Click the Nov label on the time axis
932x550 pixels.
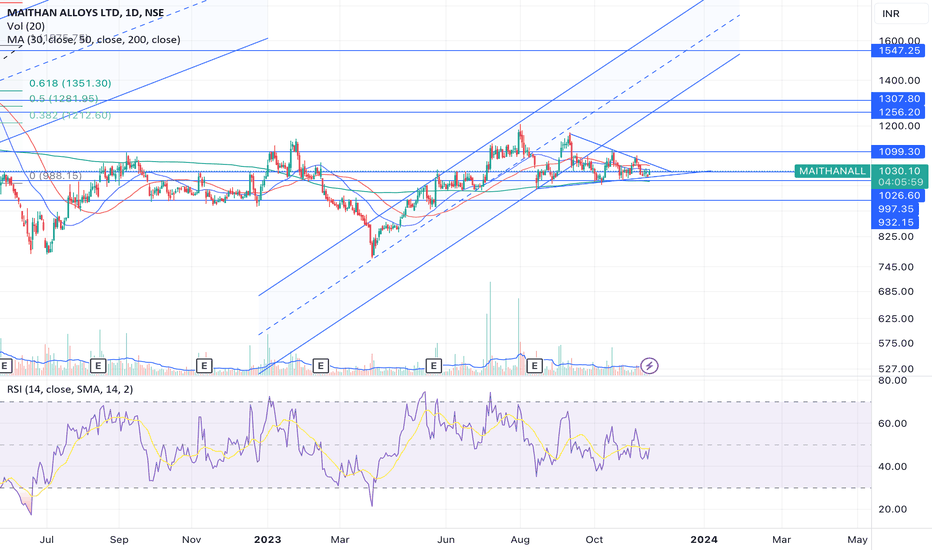[191, 540]
